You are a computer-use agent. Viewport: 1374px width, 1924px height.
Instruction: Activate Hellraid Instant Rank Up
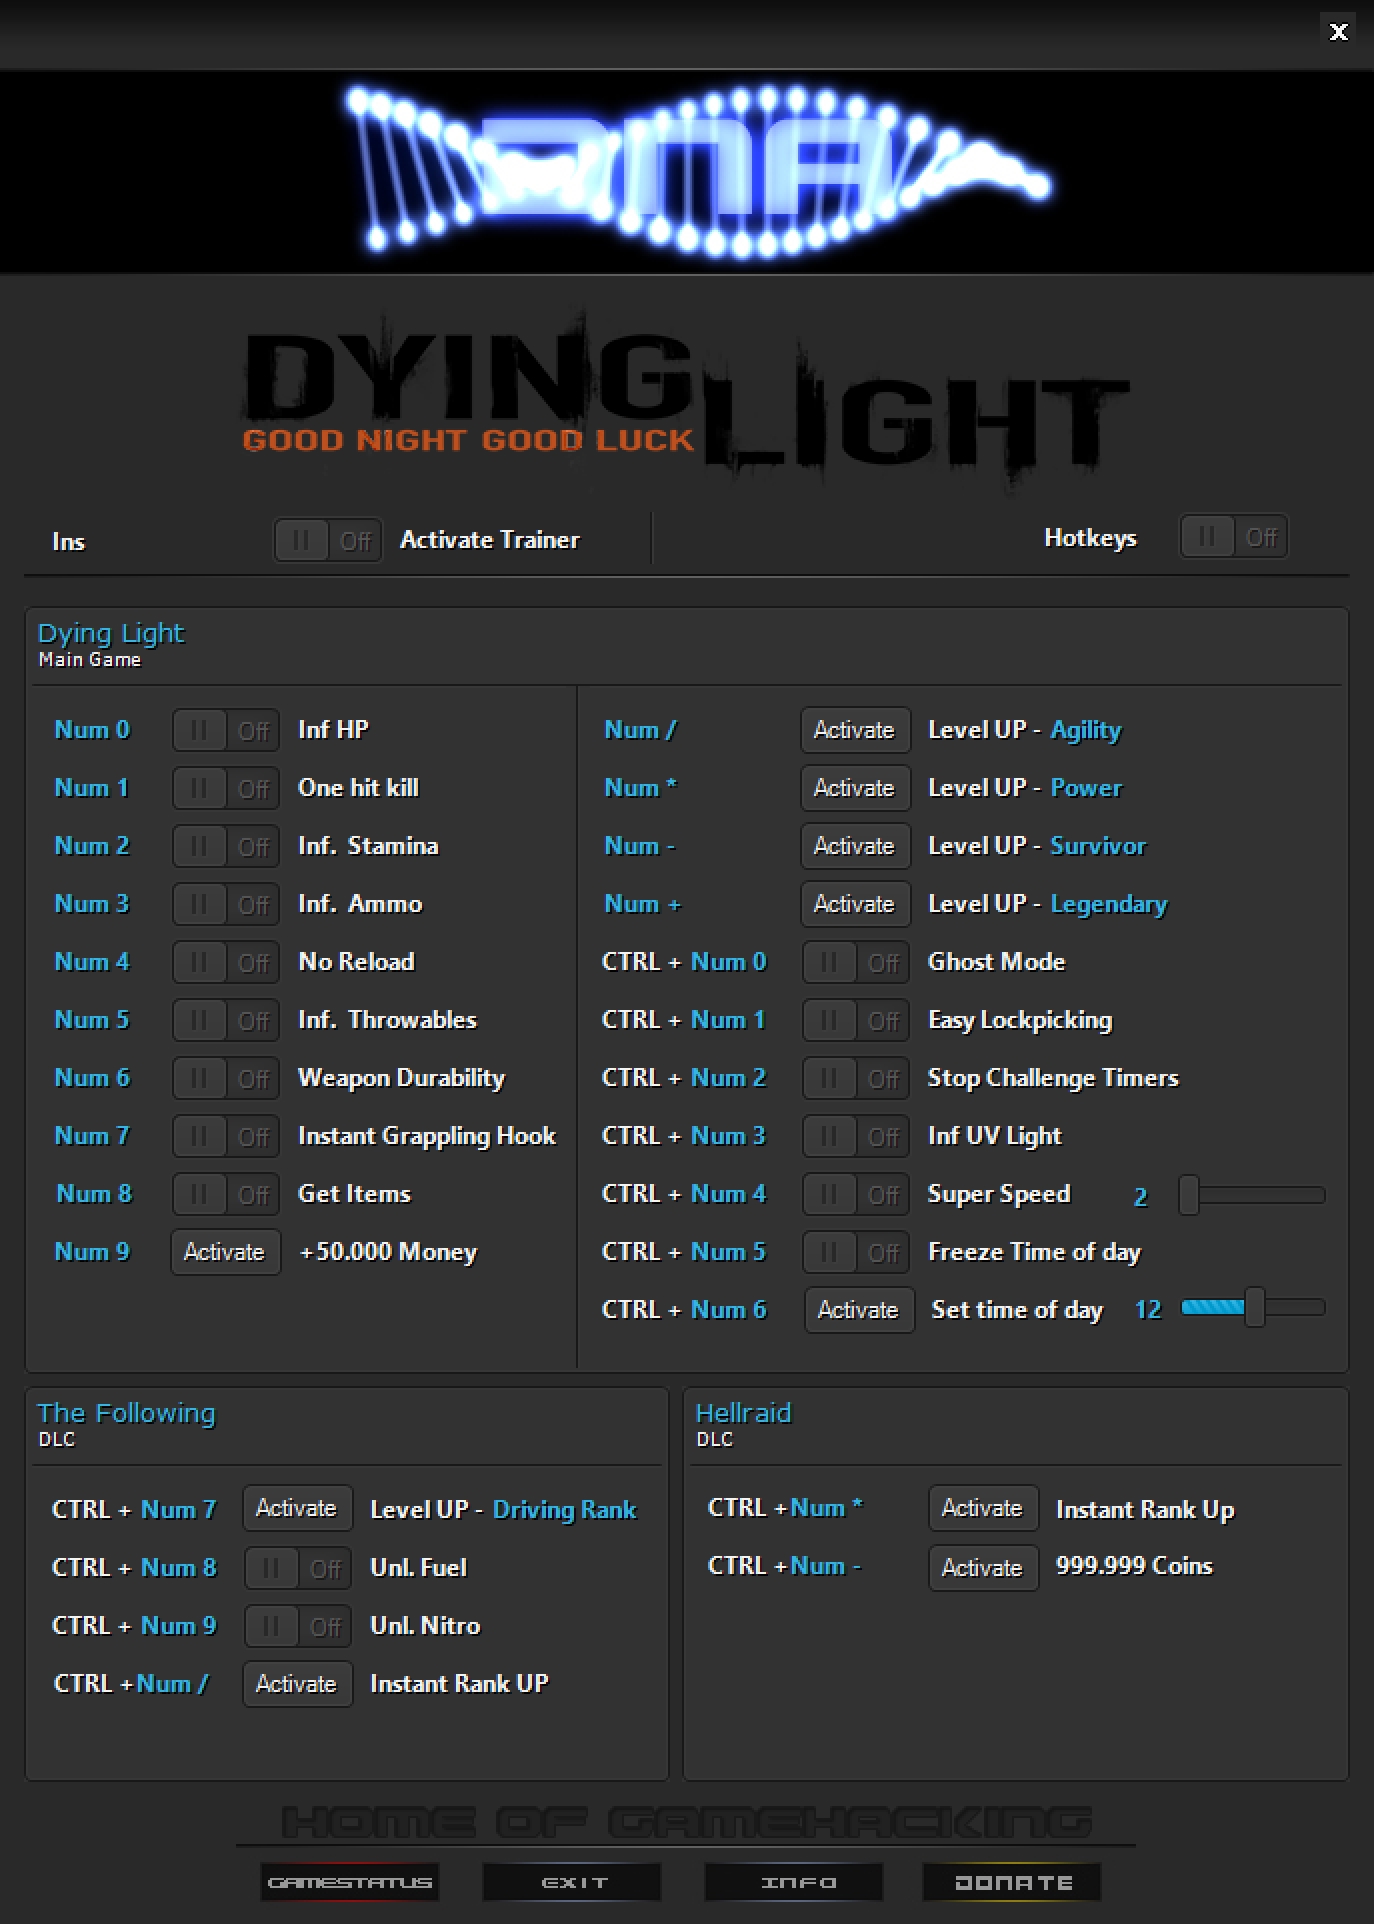tap(984, 1509)
